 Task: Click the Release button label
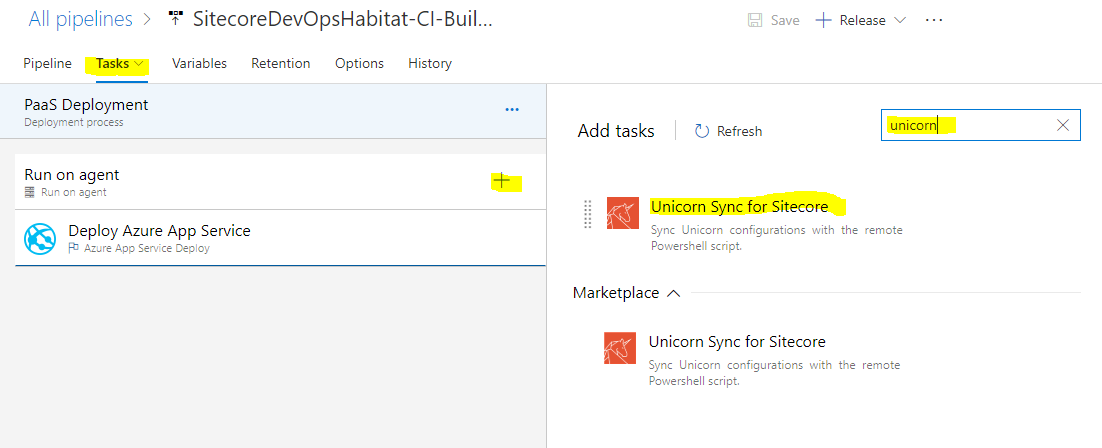(862, 20)
